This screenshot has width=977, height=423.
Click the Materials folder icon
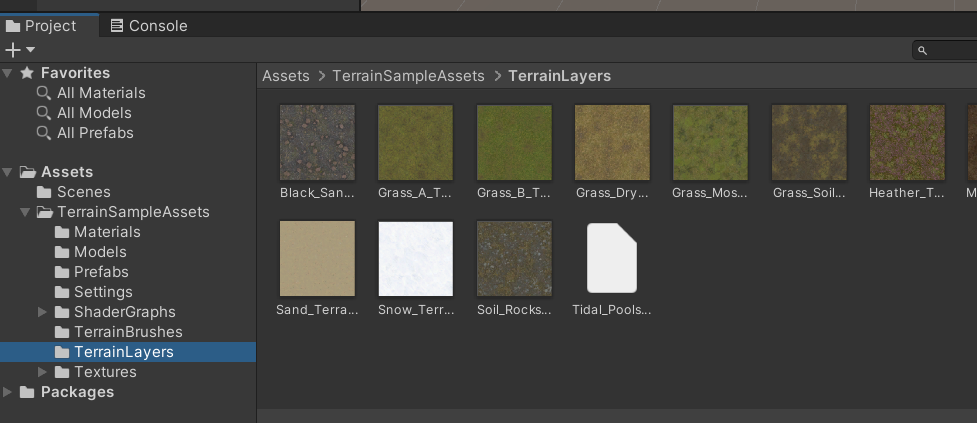[x=62, y=232]
